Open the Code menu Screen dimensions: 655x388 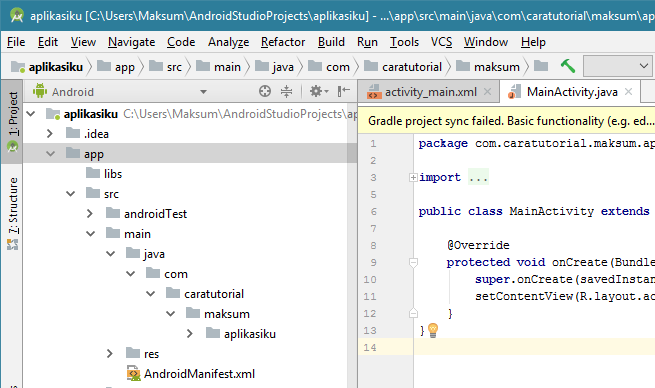click(181, 42)
